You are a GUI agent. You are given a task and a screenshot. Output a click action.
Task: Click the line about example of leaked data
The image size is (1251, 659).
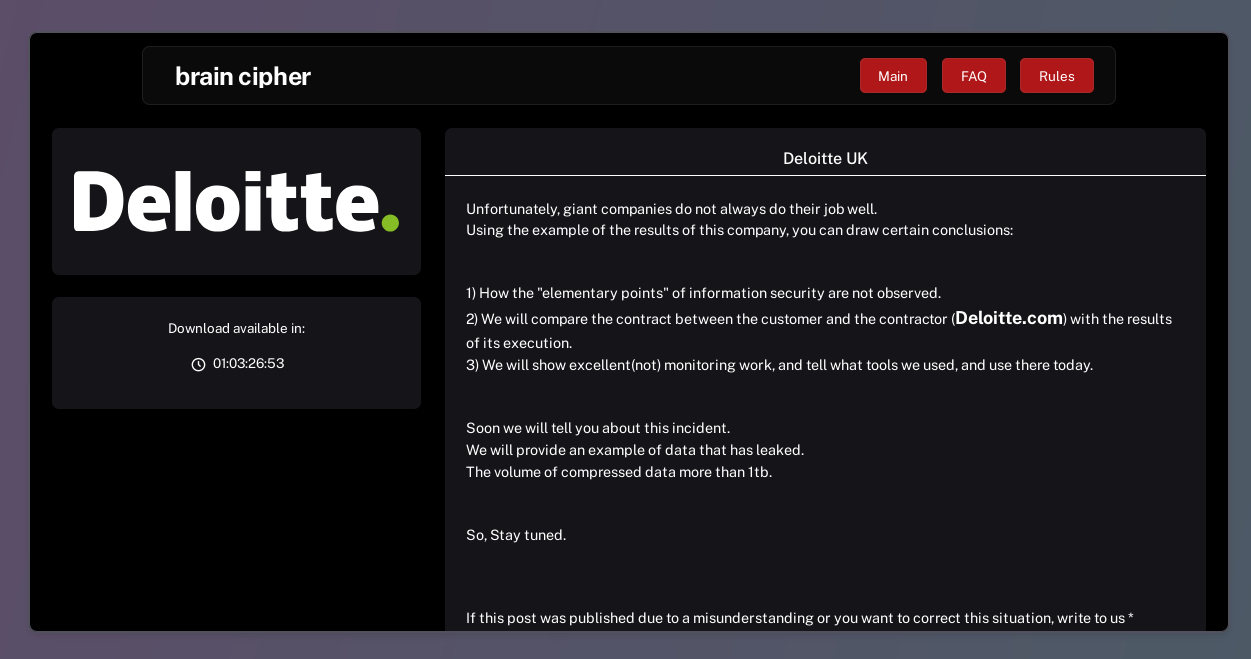pyautogui.click(x=635, y=450)
